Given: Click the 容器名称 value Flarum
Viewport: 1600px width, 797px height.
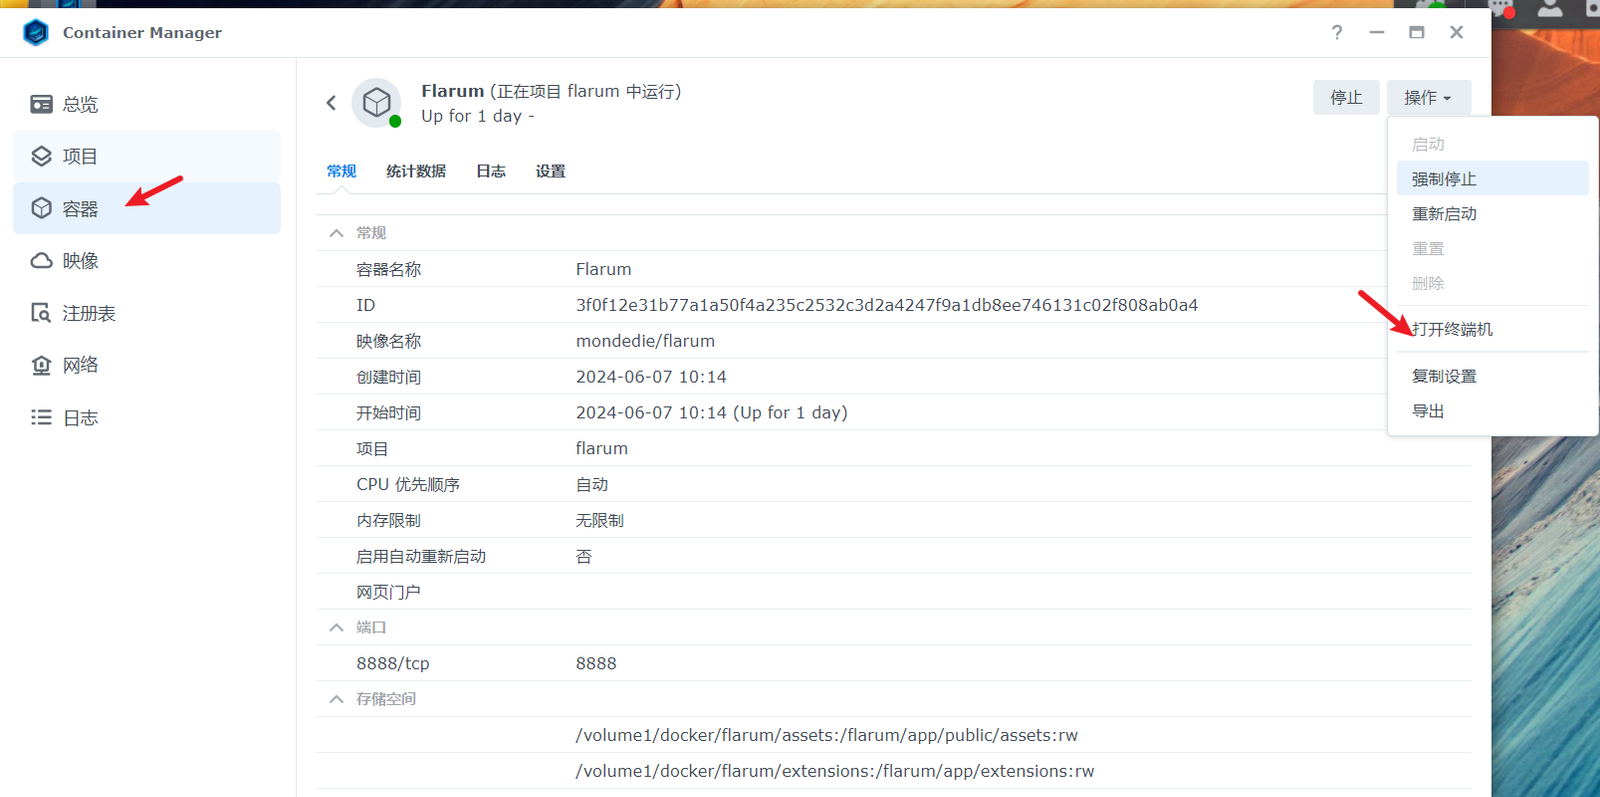Looking at the screenshot, I should tap(604, 269).
